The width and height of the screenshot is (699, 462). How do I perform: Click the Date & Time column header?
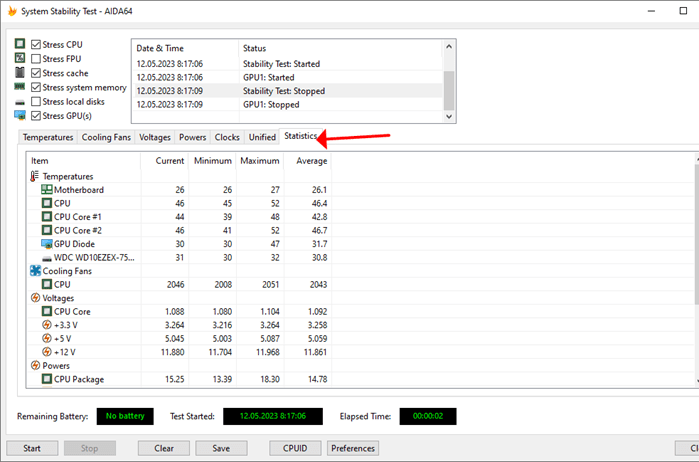(185, 48)
